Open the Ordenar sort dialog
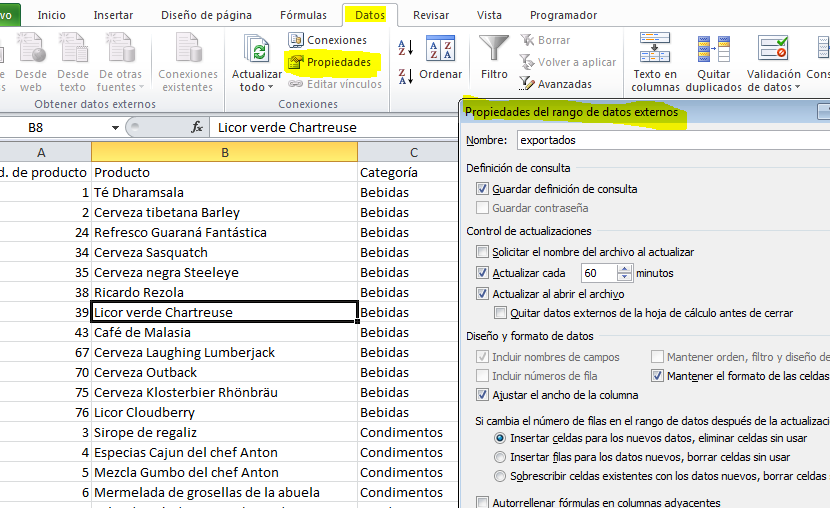The width and height of the screenshot is (830, 508). (x=440, y=57)
